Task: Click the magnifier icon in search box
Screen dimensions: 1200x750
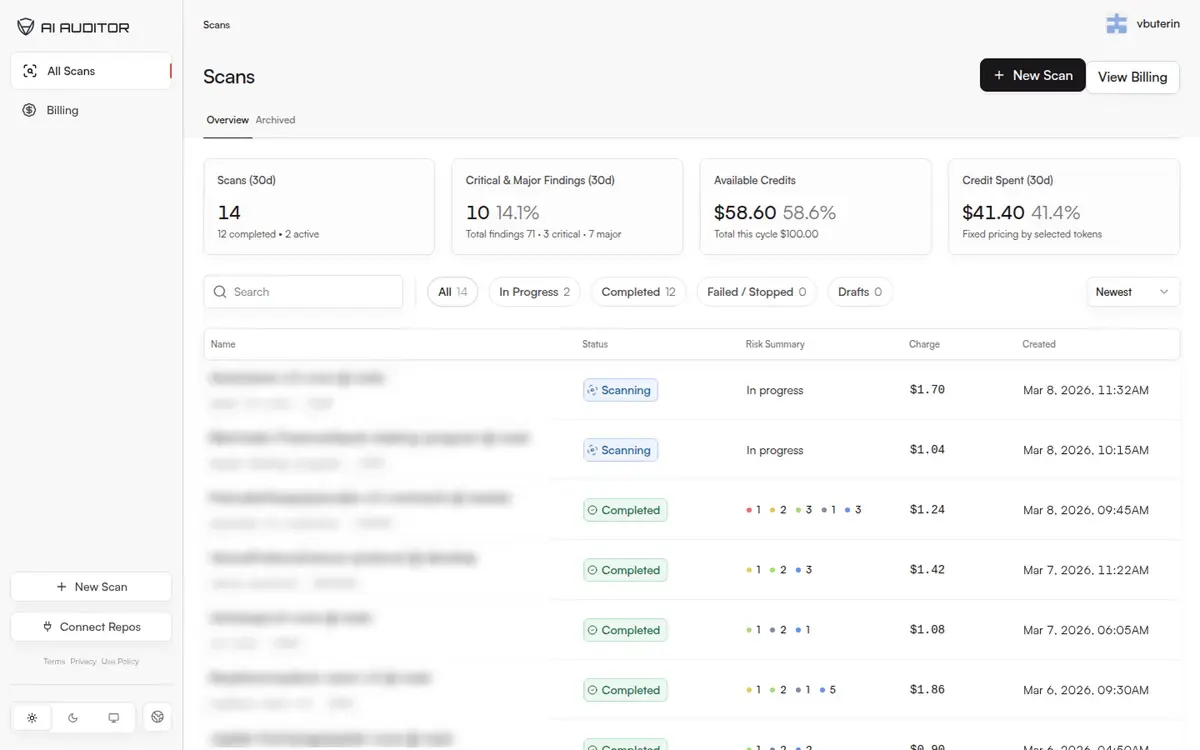Action: tap(220, 292)
